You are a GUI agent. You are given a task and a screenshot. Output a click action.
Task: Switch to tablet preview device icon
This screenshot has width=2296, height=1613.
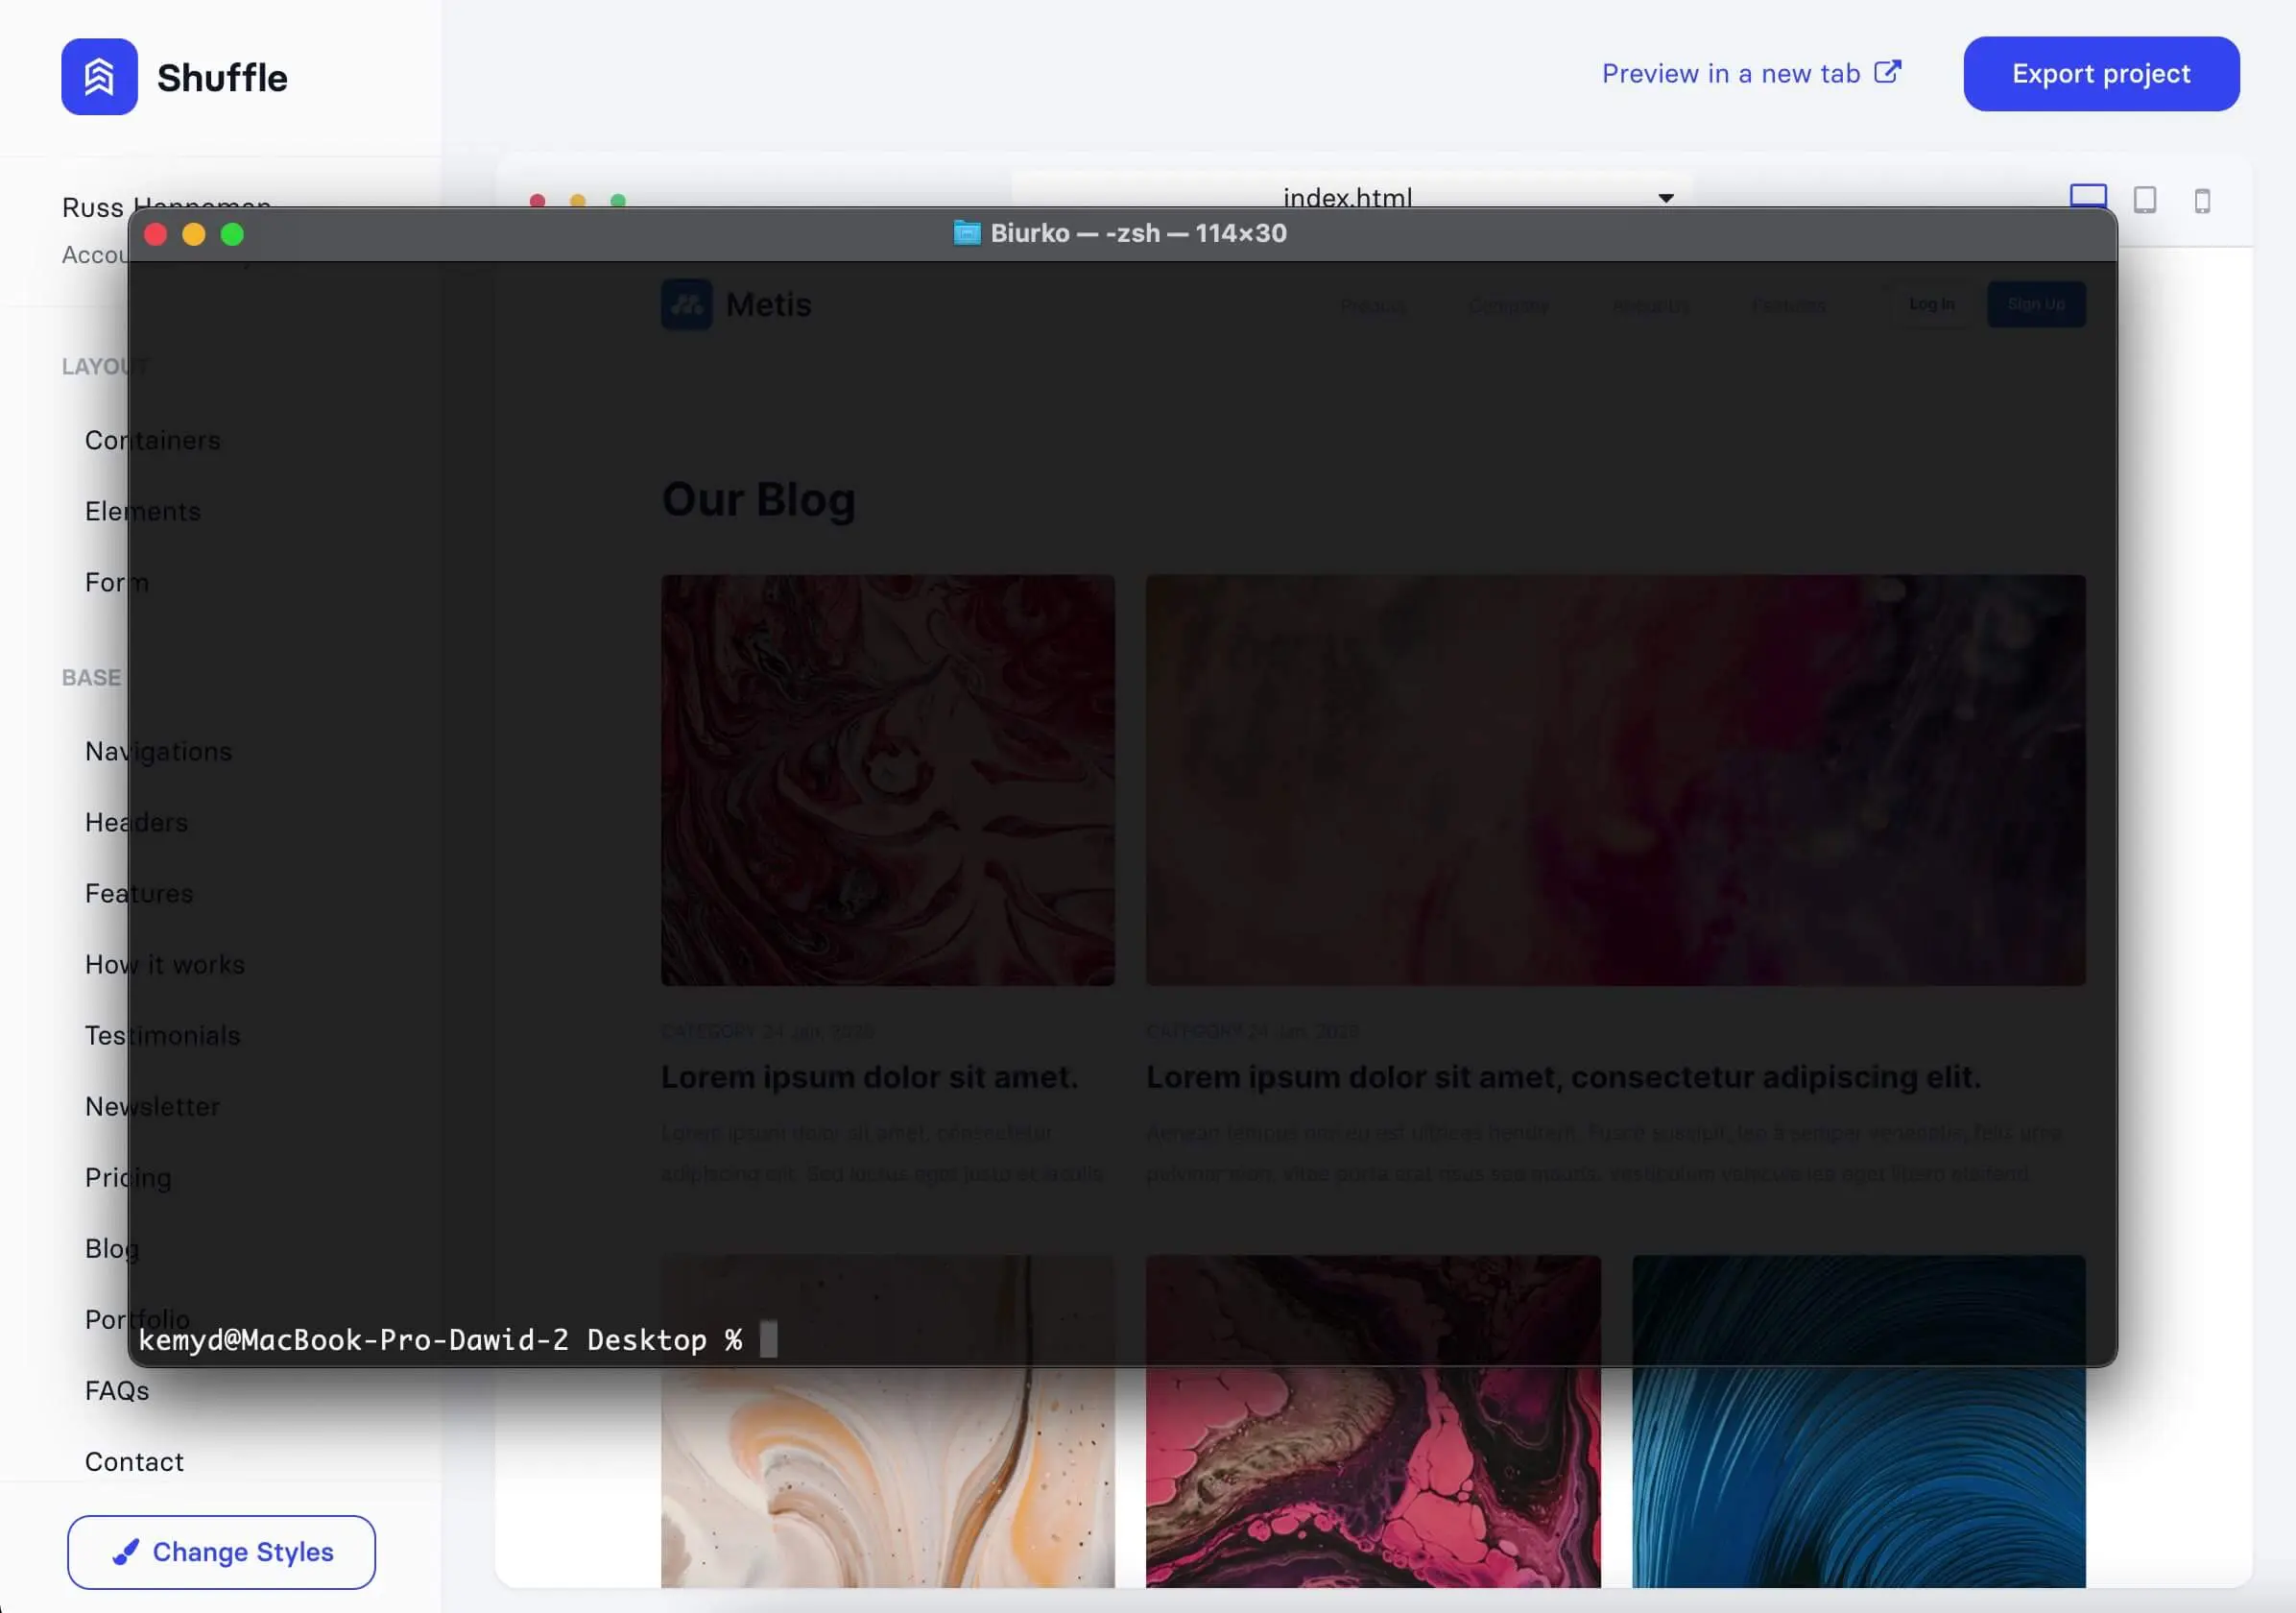2144,200
